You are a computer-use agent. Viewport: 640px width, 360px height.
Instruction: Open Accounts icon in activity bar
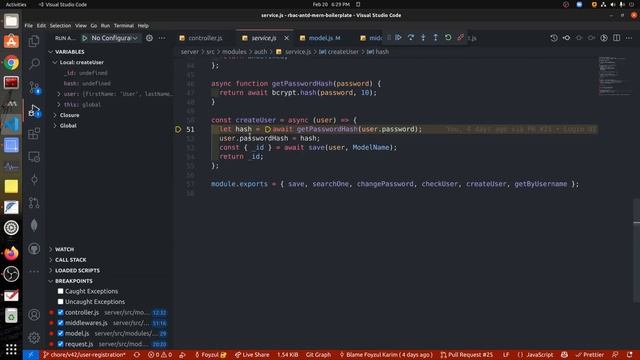click(34, 315)
